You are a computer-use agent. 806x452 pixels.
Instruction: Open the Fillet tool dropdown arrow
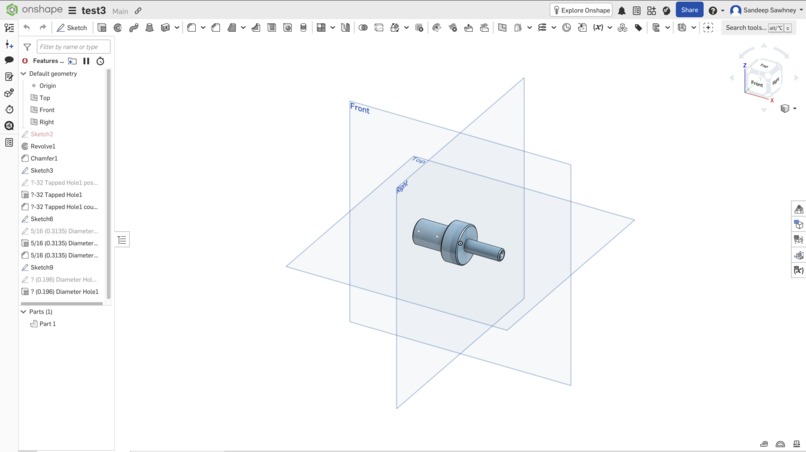203,28
